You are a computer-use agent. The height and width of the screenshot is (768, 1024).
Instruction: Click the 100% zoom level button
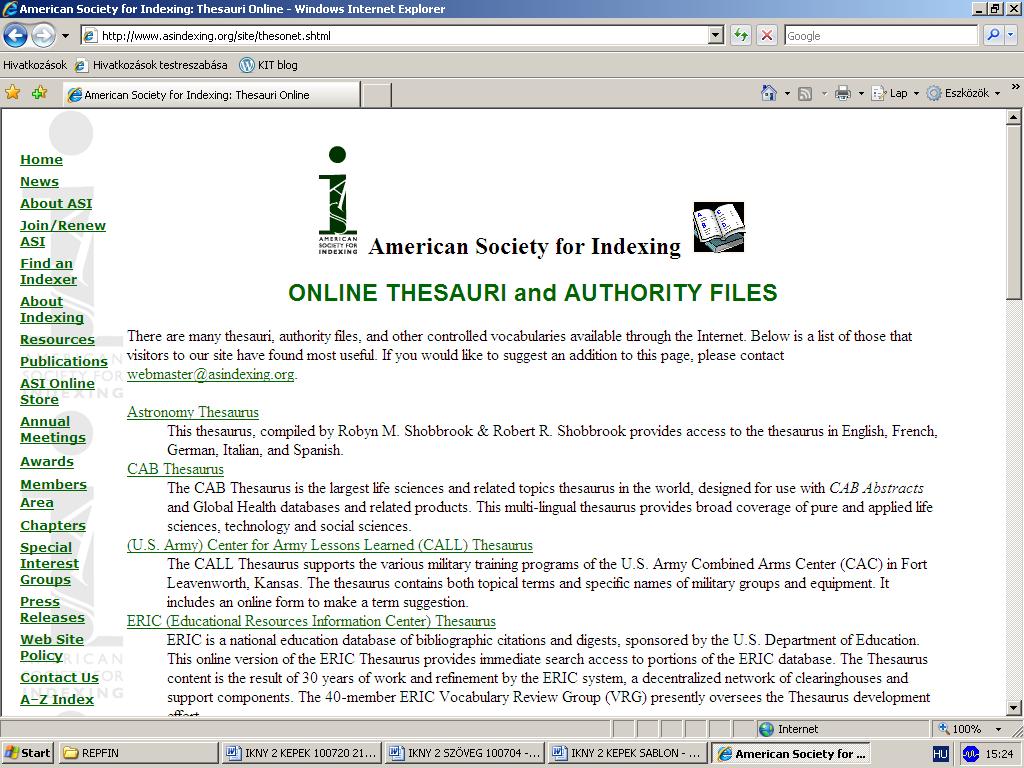coord(961,729)
